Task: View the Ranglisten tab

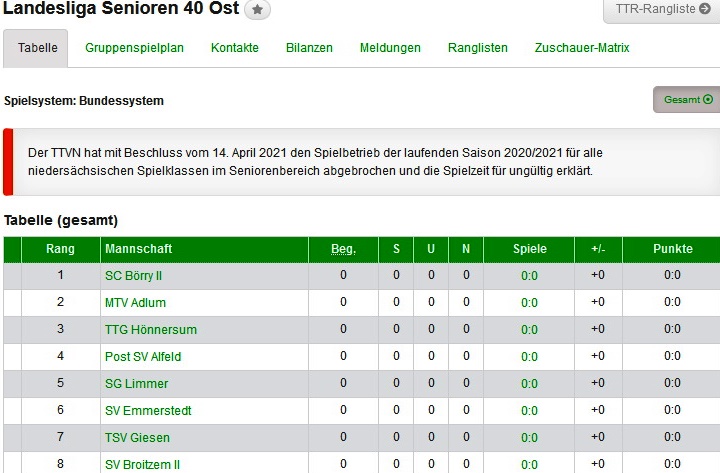Action: 478,48
